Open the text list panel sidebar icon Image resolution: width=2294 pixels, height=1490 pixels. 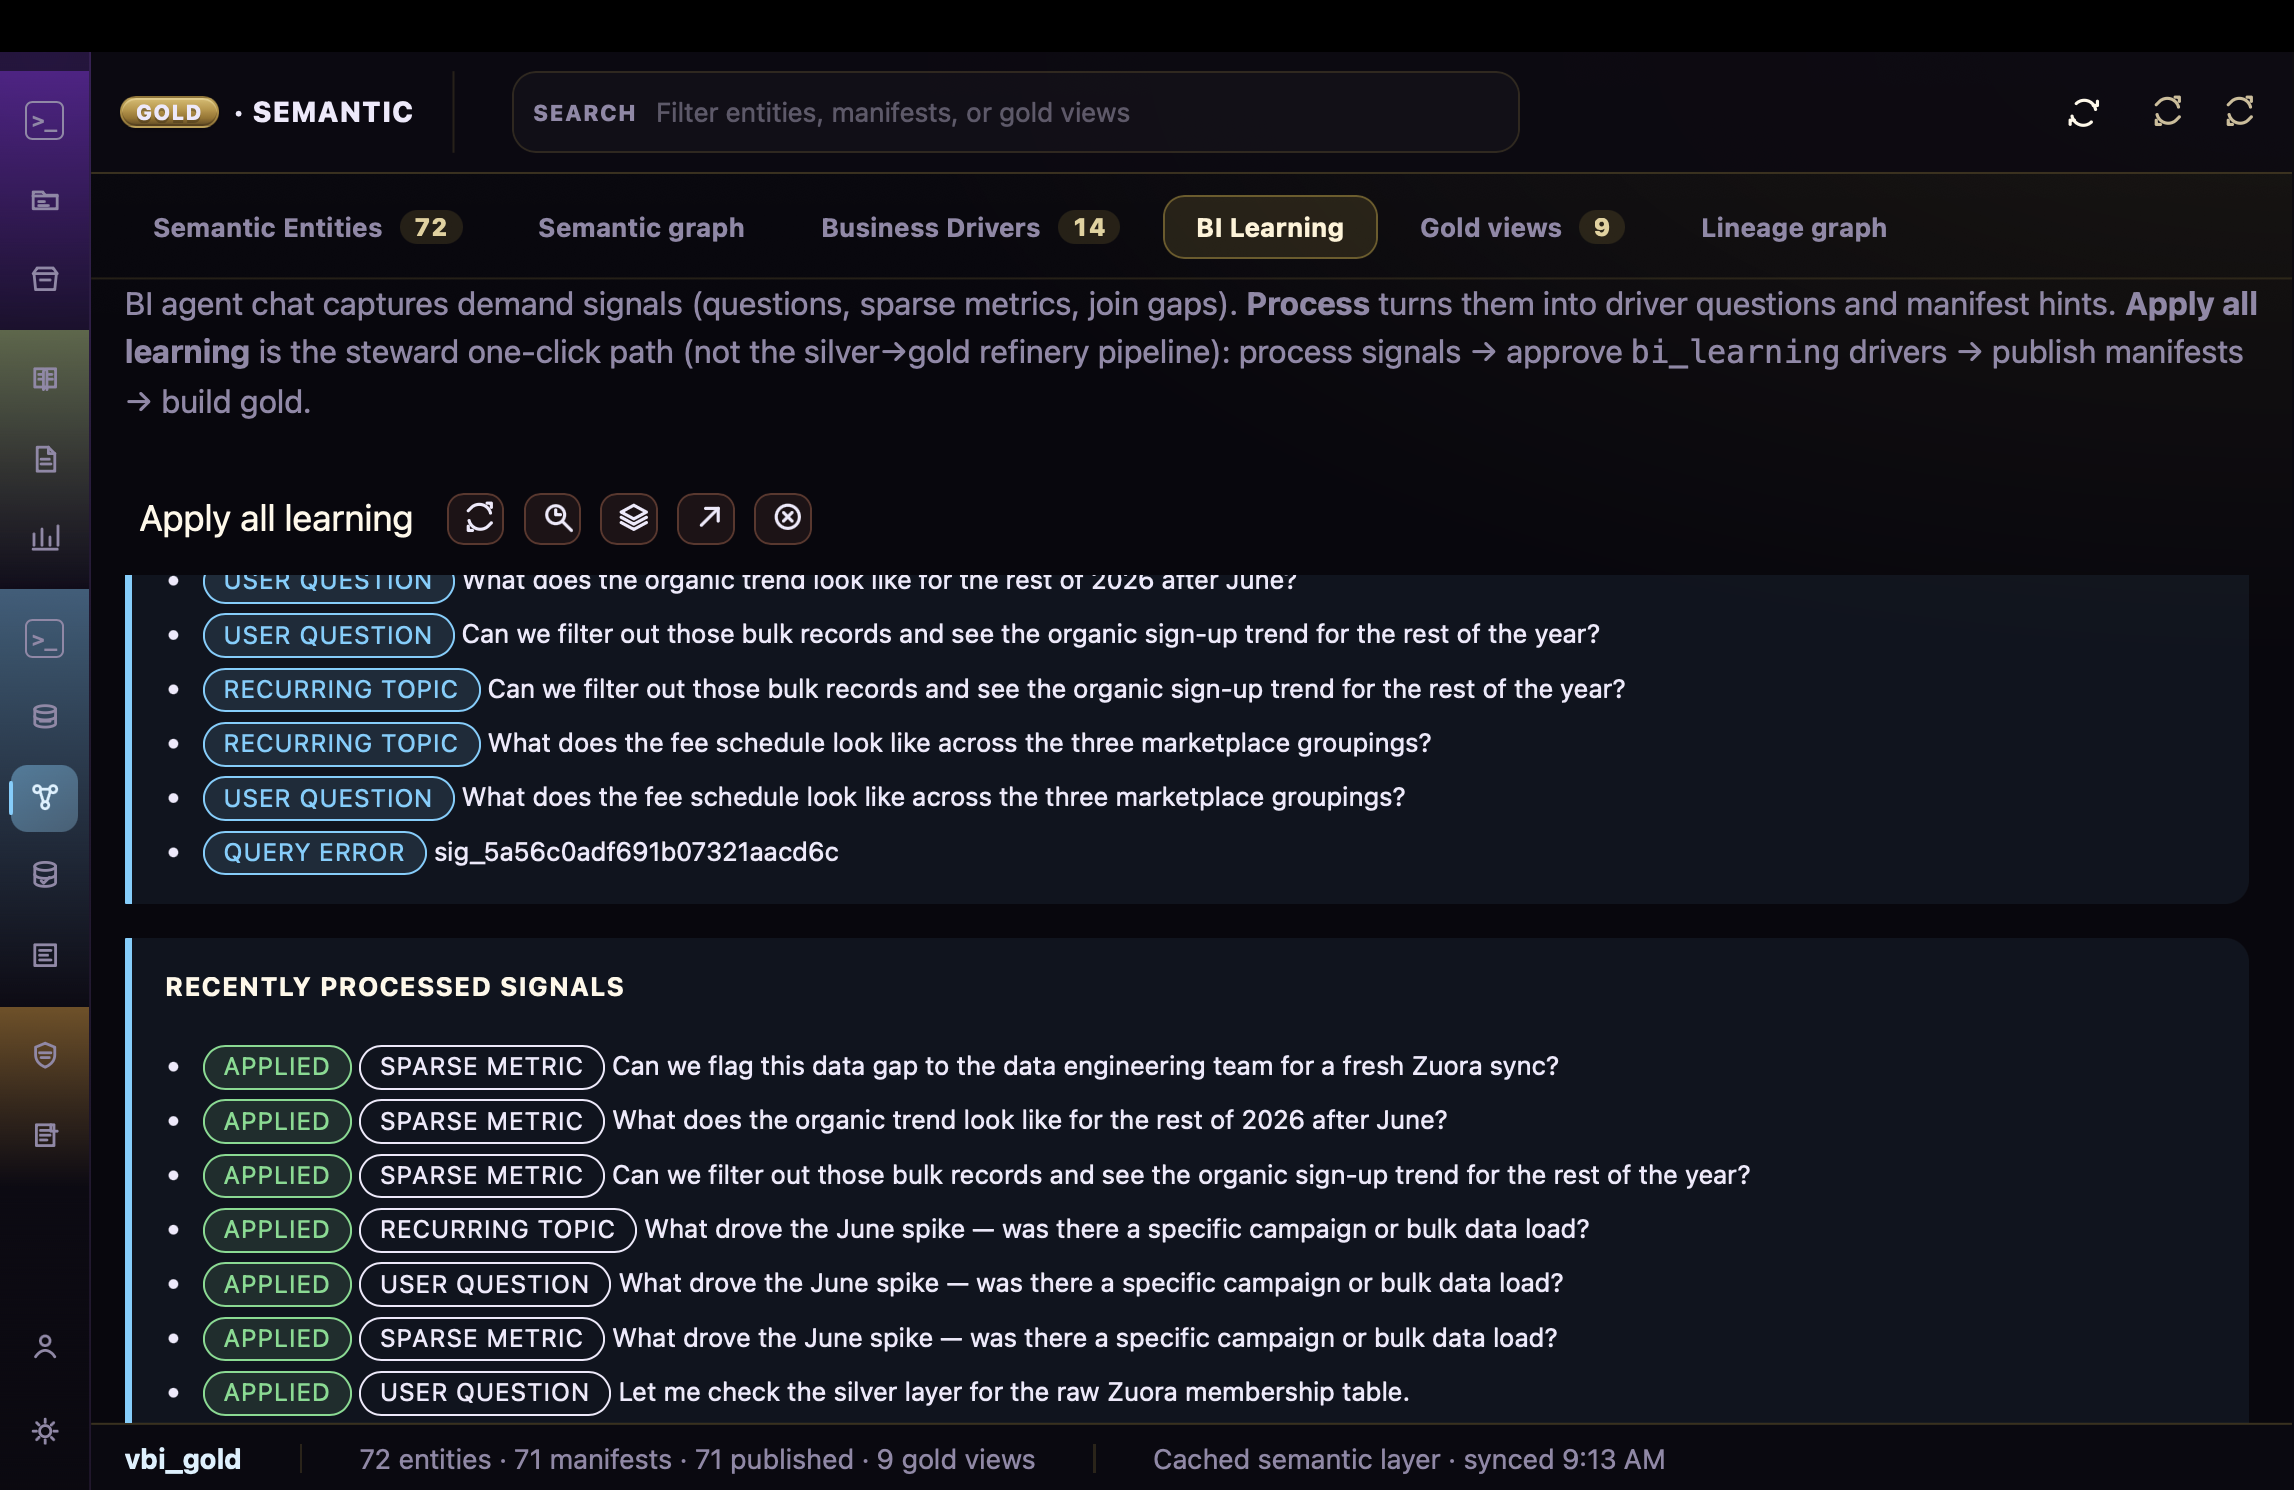coord(45,955)
